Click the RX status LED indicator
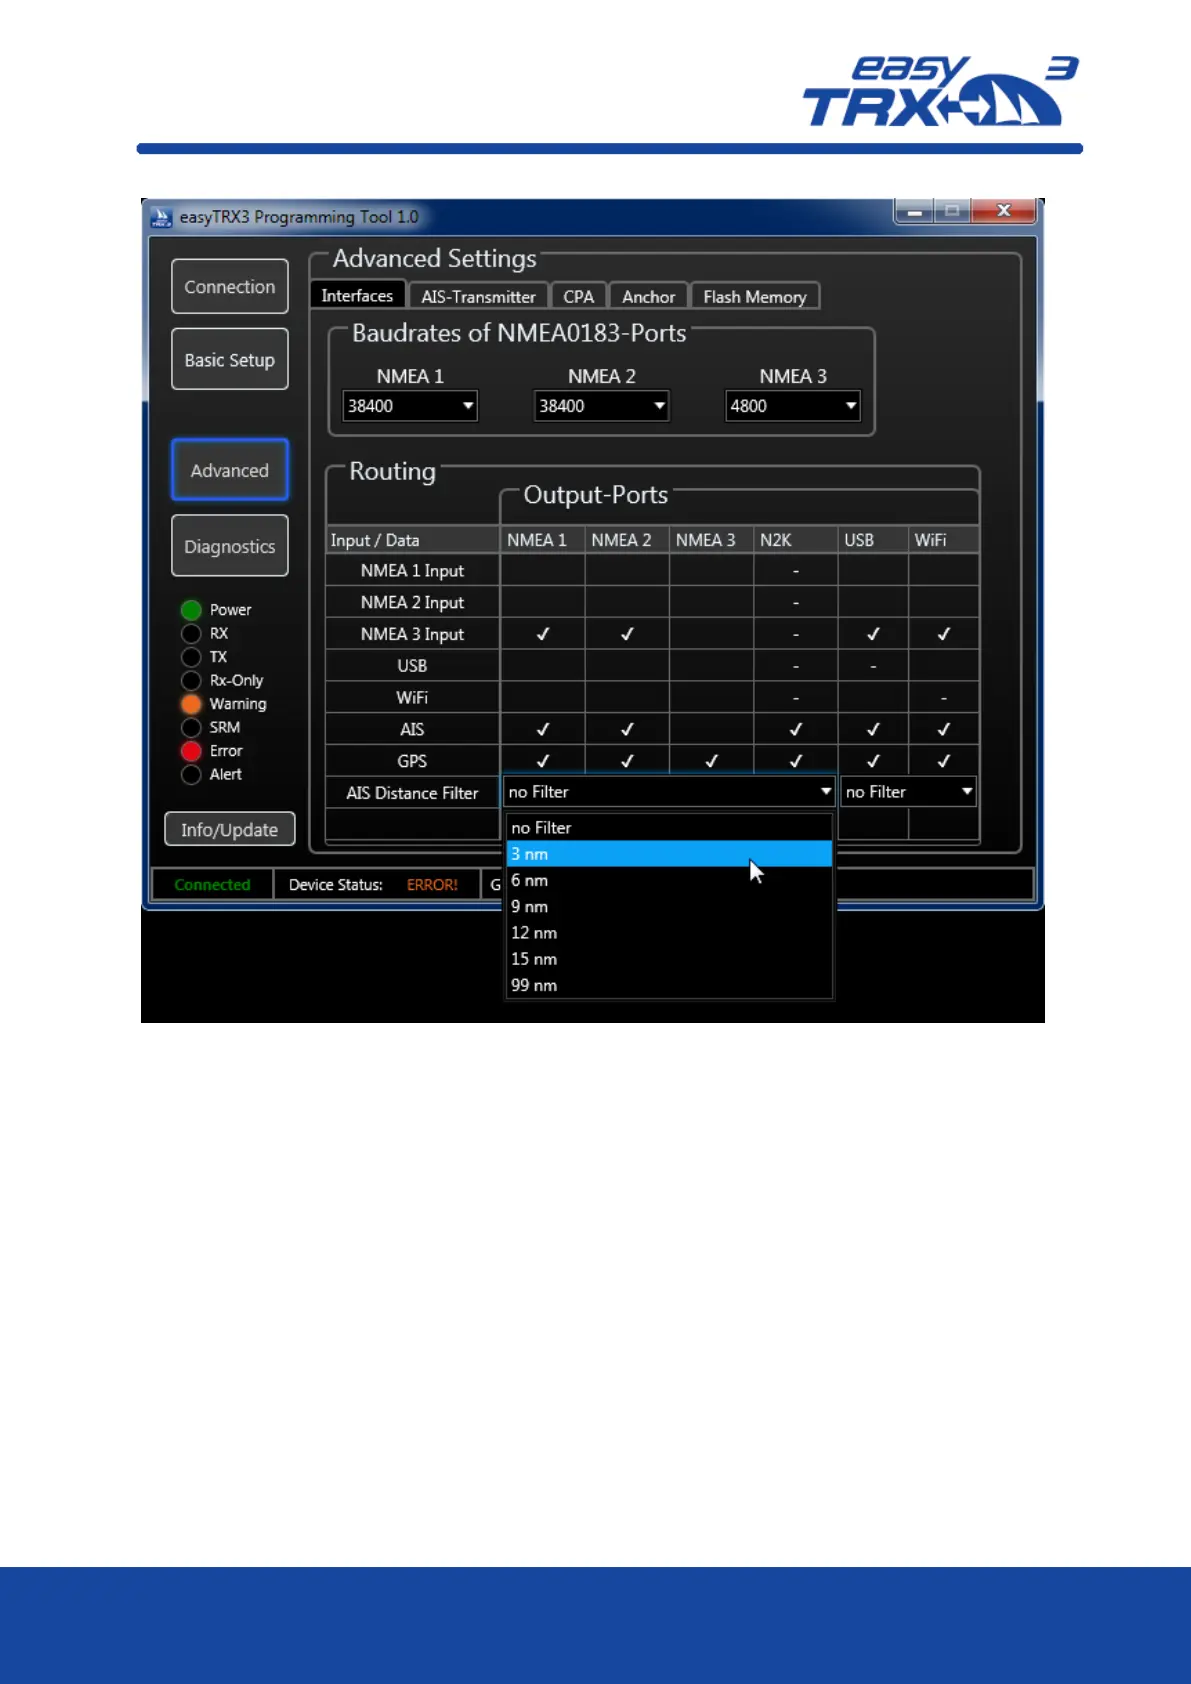1191x1684 pixels. 191,634
